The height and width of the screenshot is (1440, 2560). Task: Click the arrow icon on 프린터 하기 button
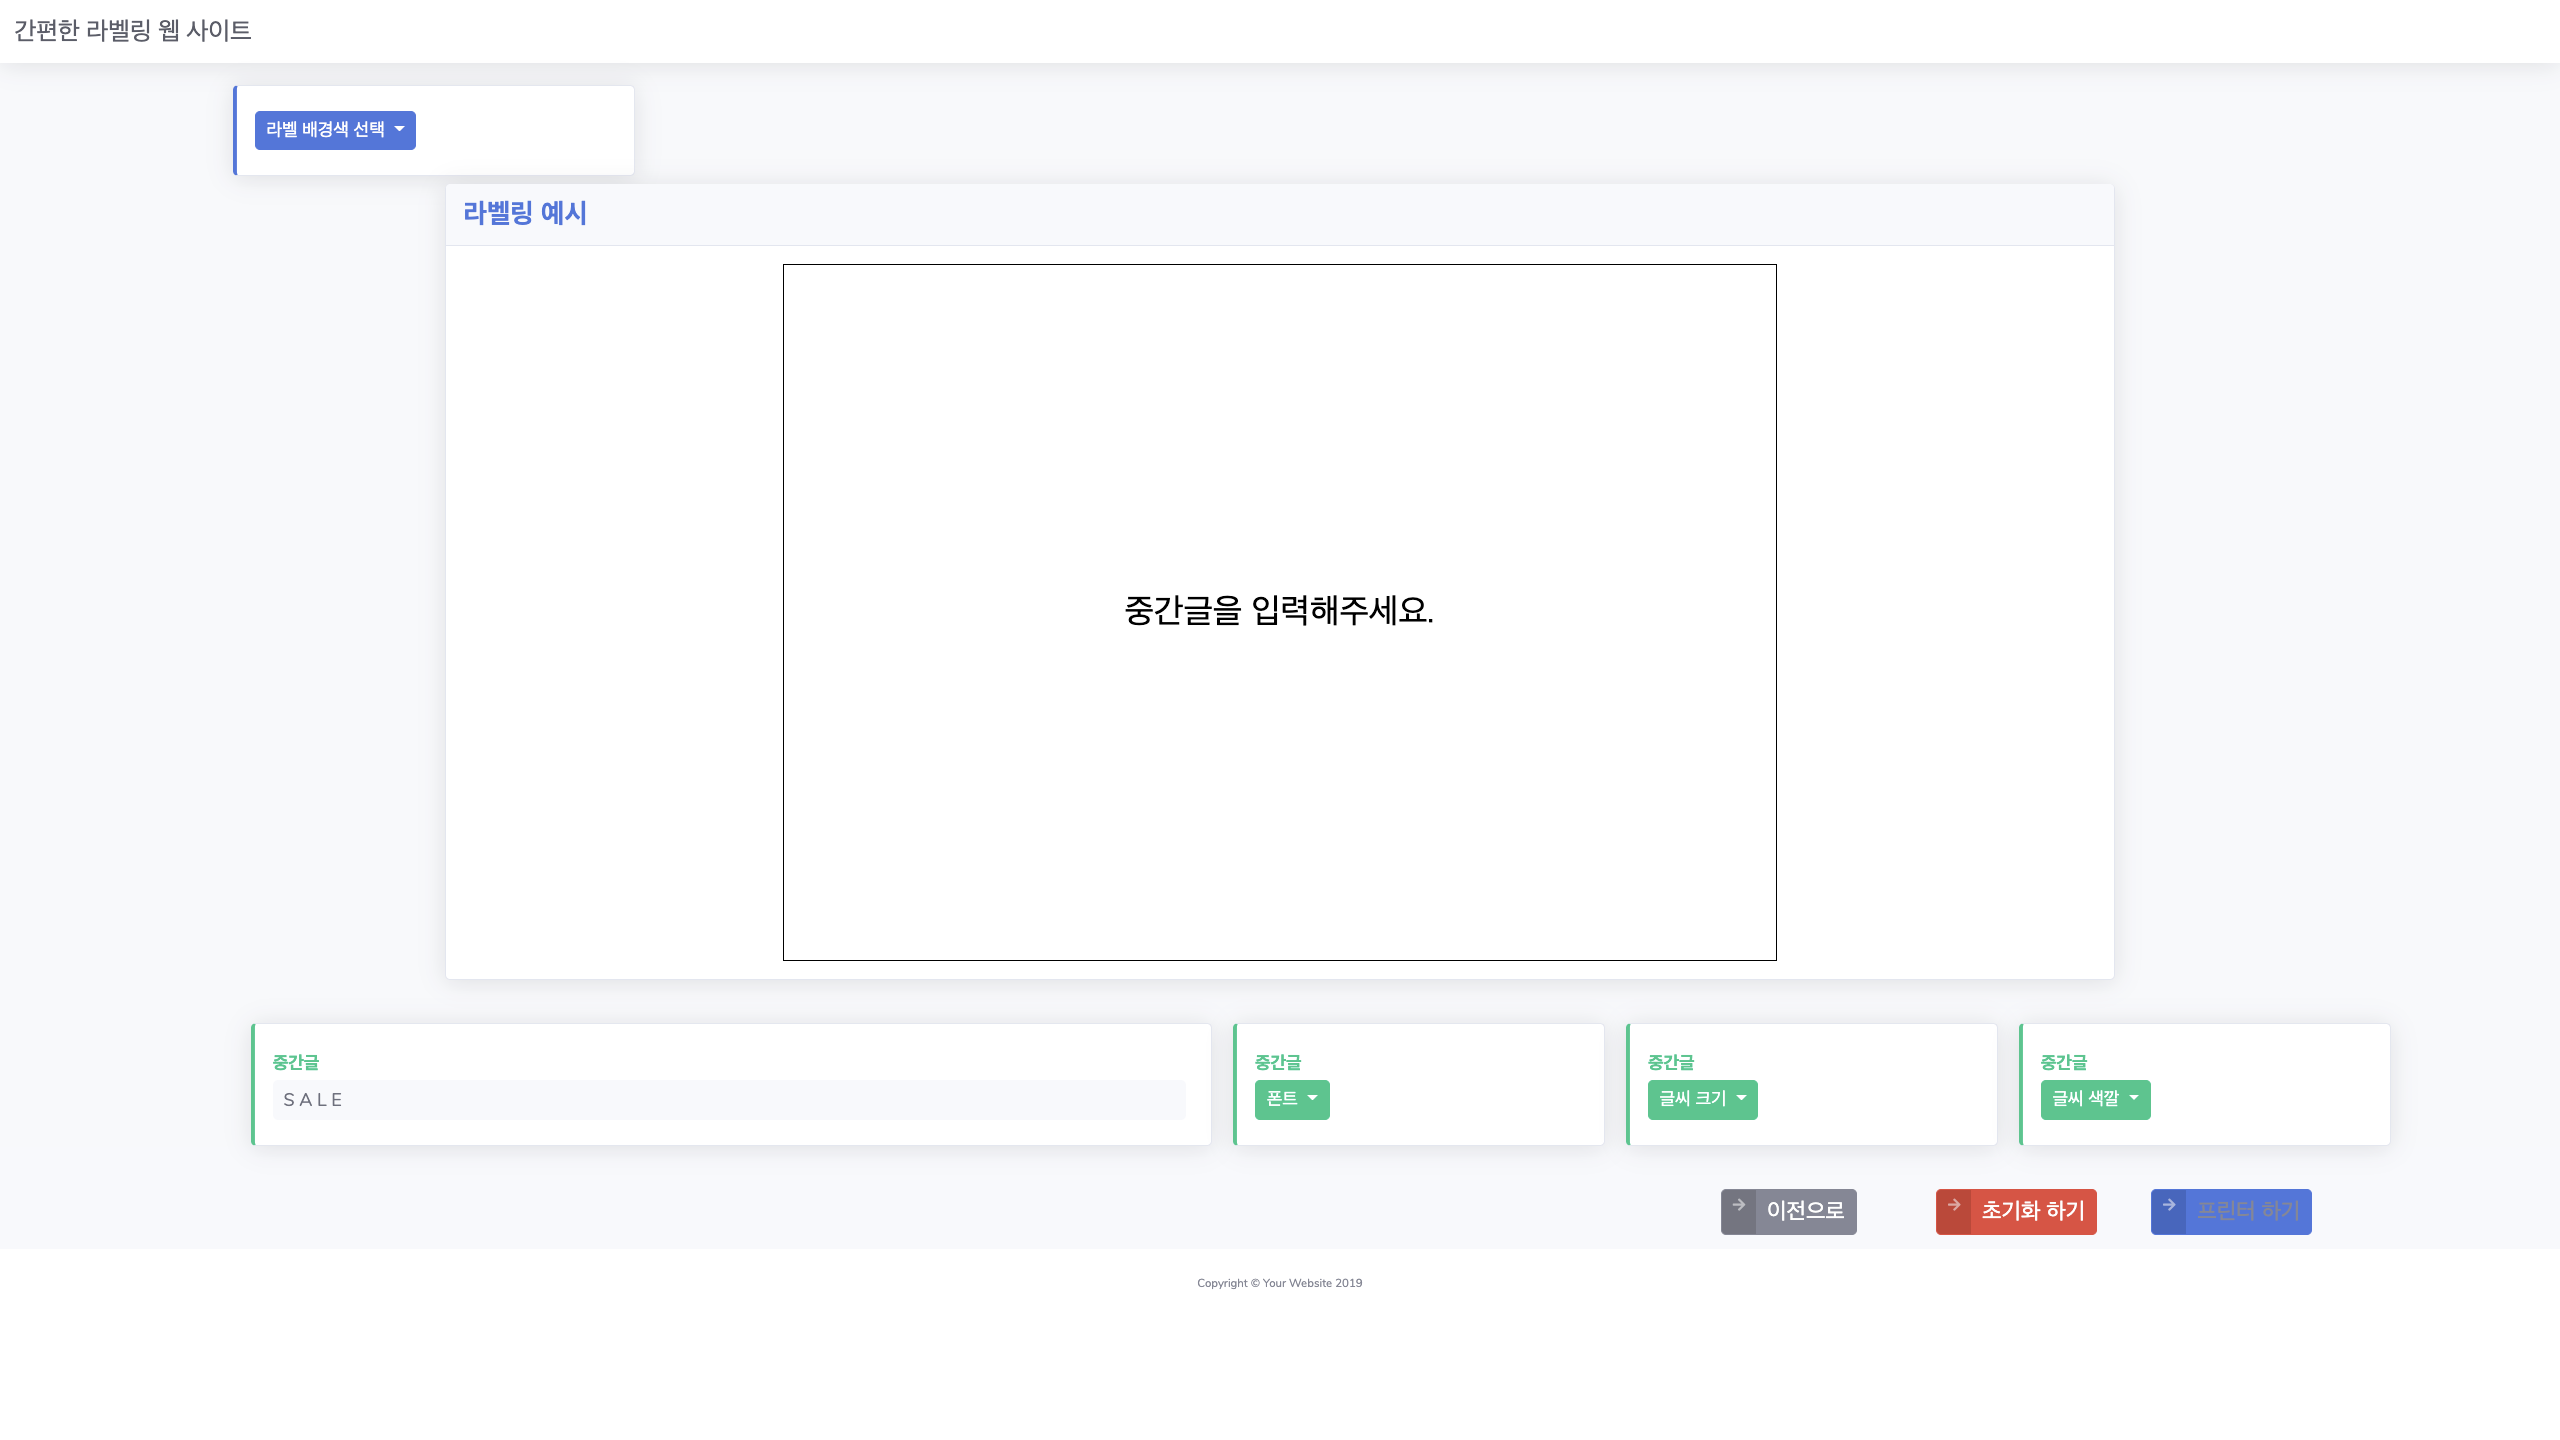click(2169, 1205)
